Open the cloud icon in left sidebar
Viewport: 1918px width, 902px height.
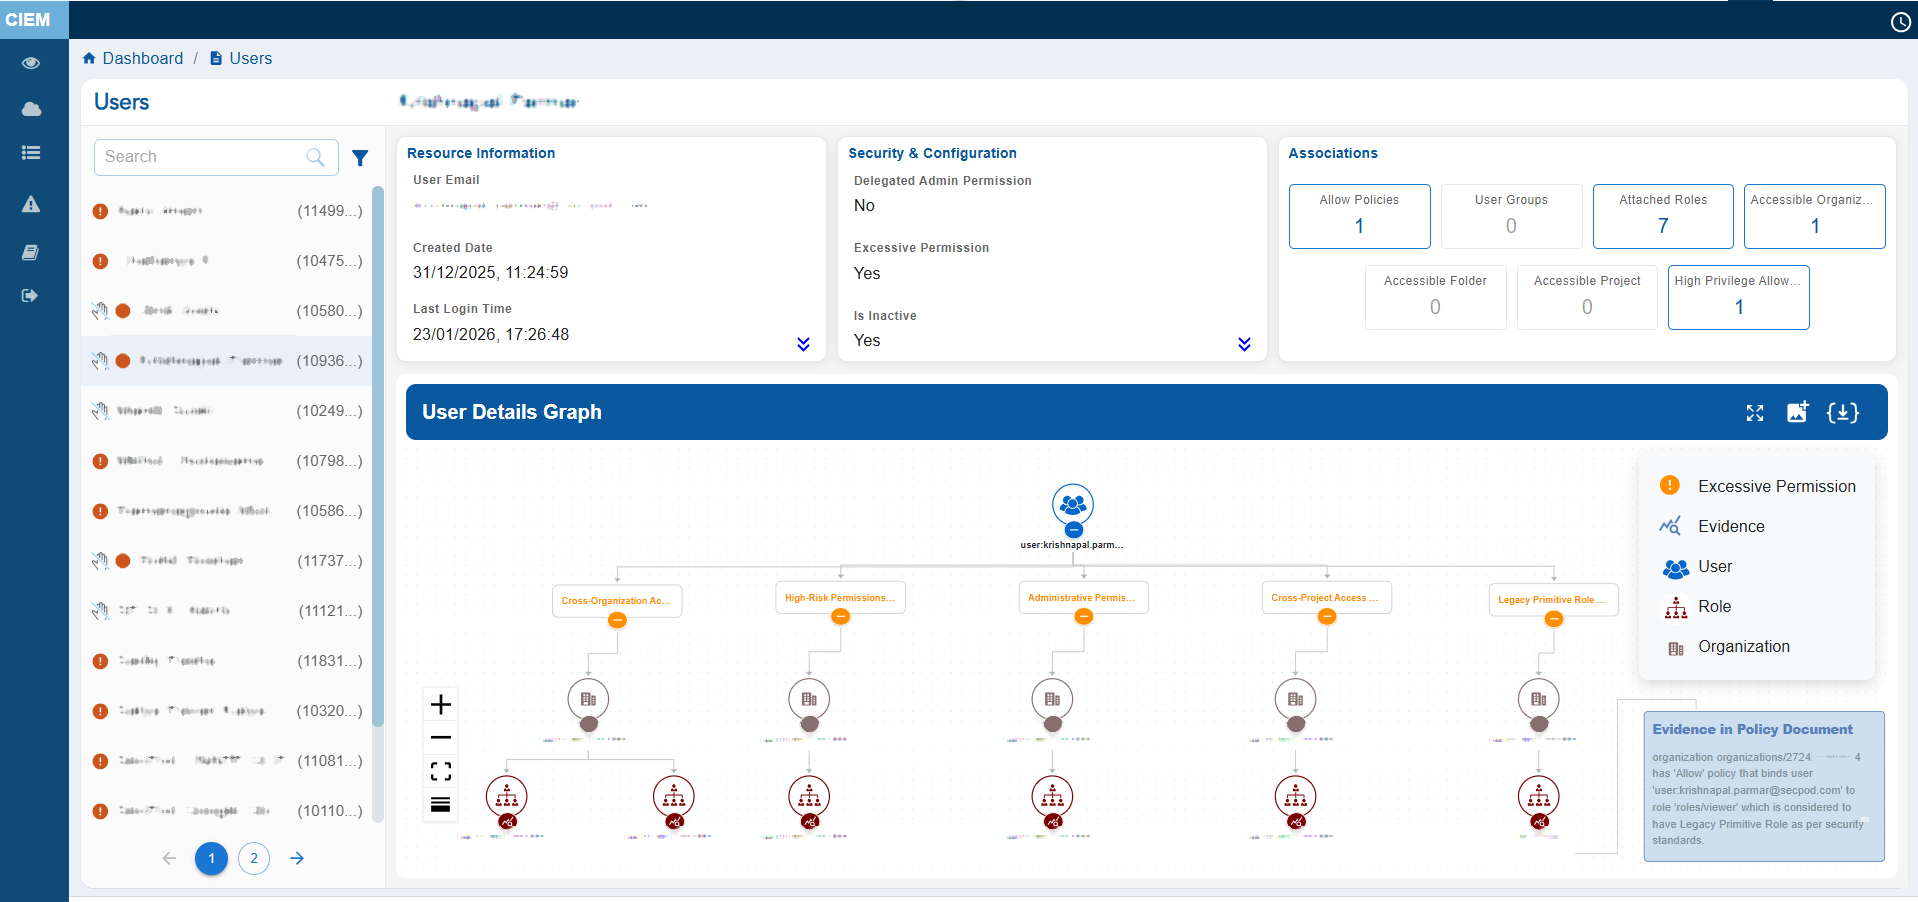[31, 109]
